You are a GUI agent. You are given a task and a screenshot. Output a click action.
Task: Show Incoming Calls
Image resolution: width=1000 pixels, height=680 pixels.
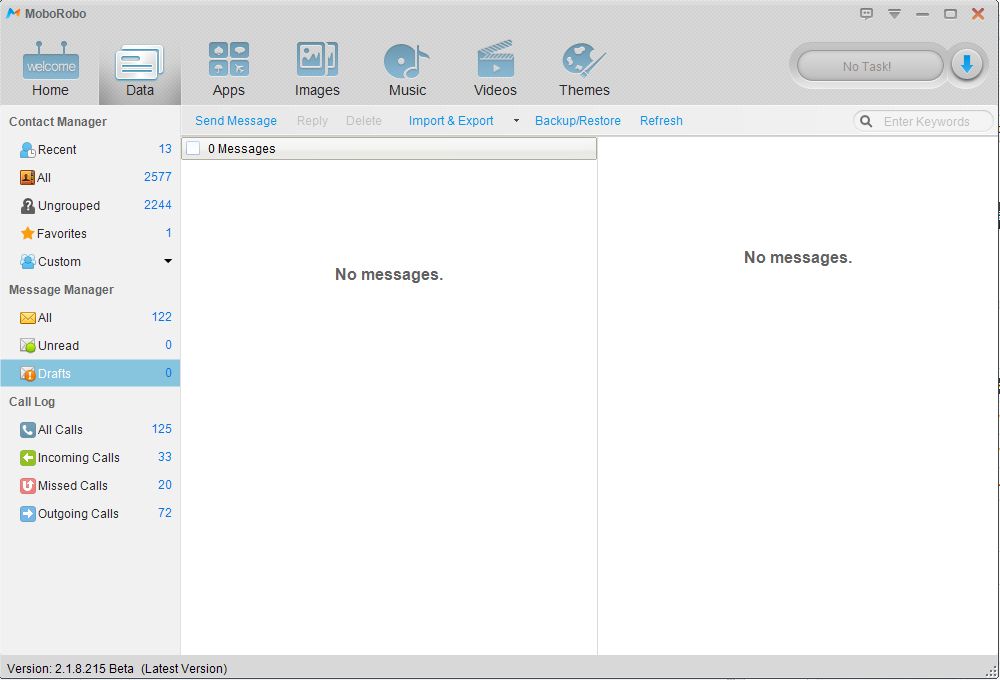pos(90,457)
